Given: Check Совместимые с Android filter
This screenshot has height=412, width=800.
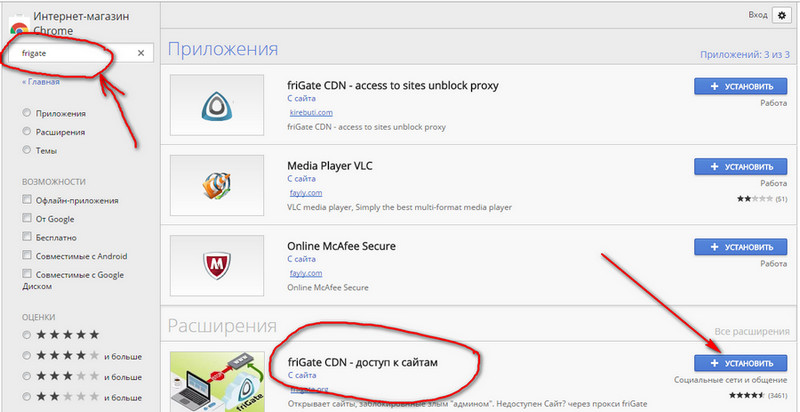Looking at the screenshot, I should pyautogui.click(x=27, y=255).
